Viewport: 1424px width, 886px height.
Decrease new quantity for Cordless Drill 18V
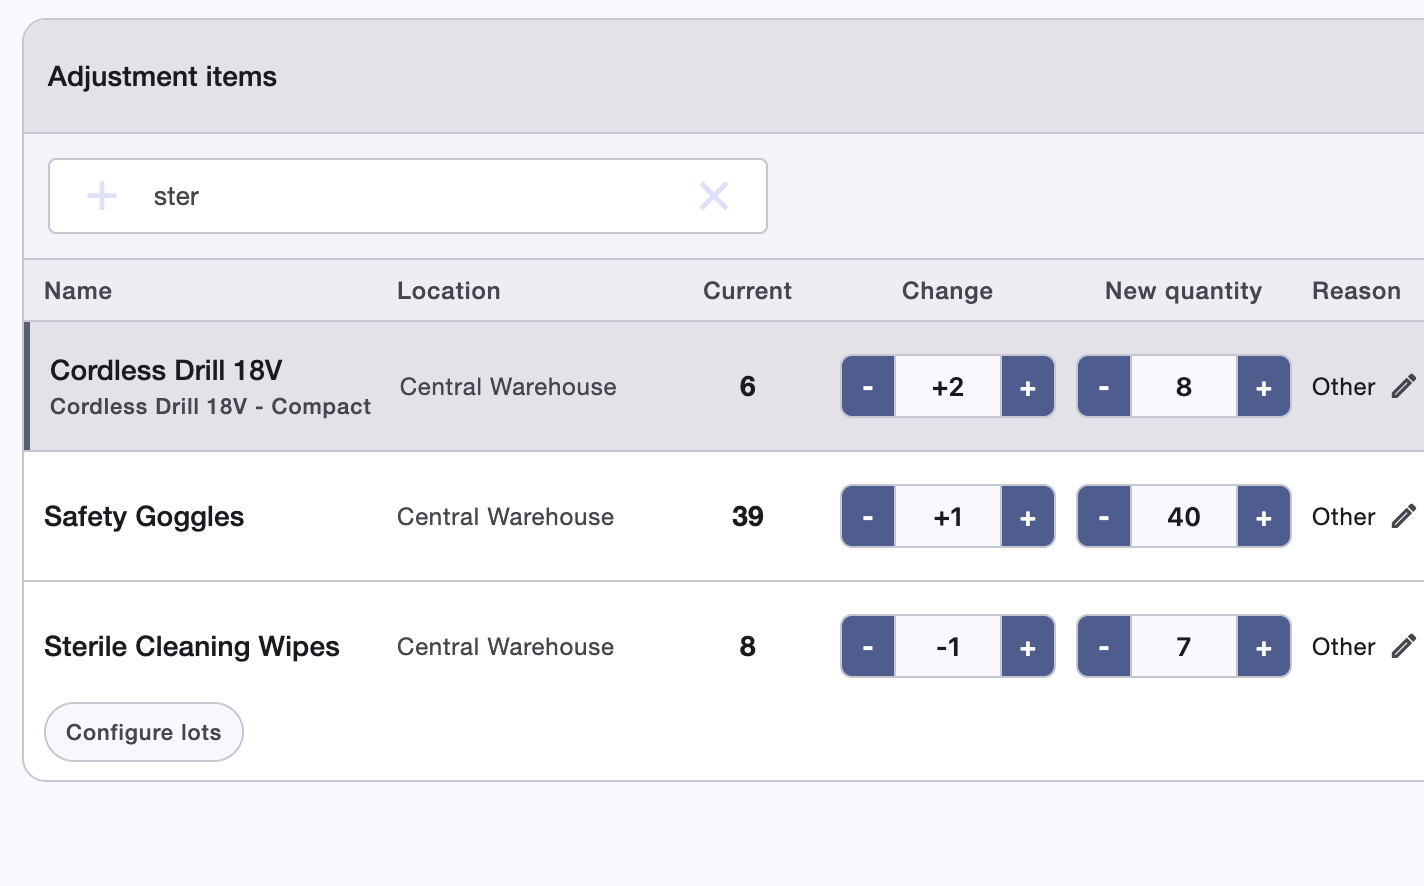point(1104,387)
